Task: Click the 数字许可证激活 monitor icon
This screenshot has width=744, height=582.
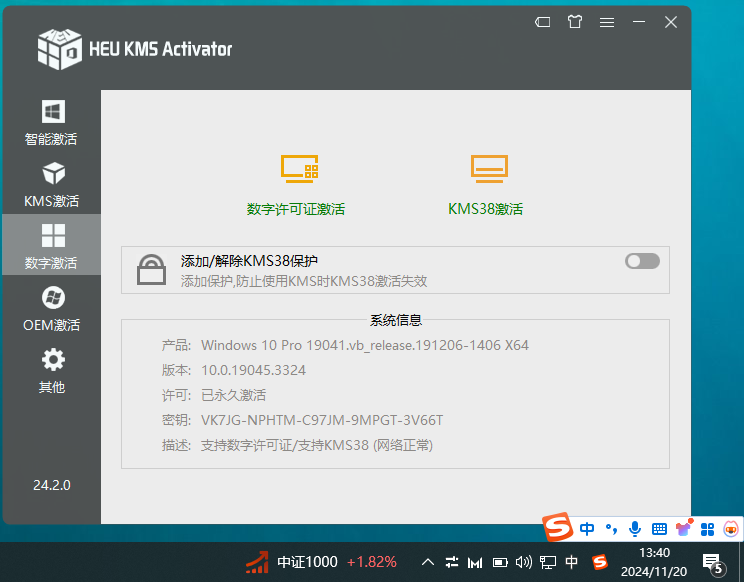Action: tap(299, 168)
